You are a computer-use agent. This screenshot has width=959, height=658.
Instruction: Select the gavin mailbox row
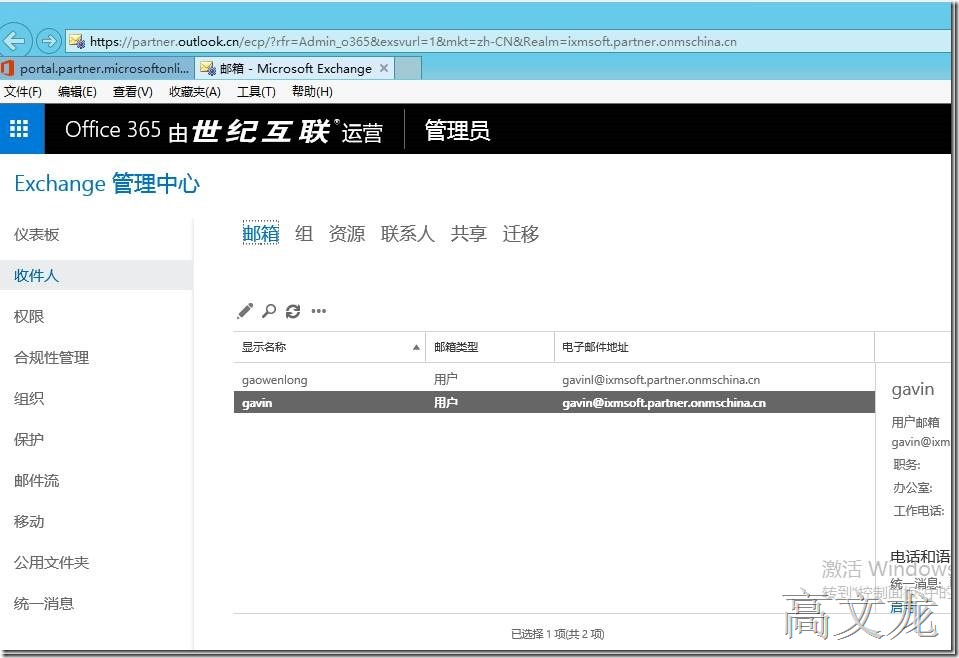pos(554,402)
